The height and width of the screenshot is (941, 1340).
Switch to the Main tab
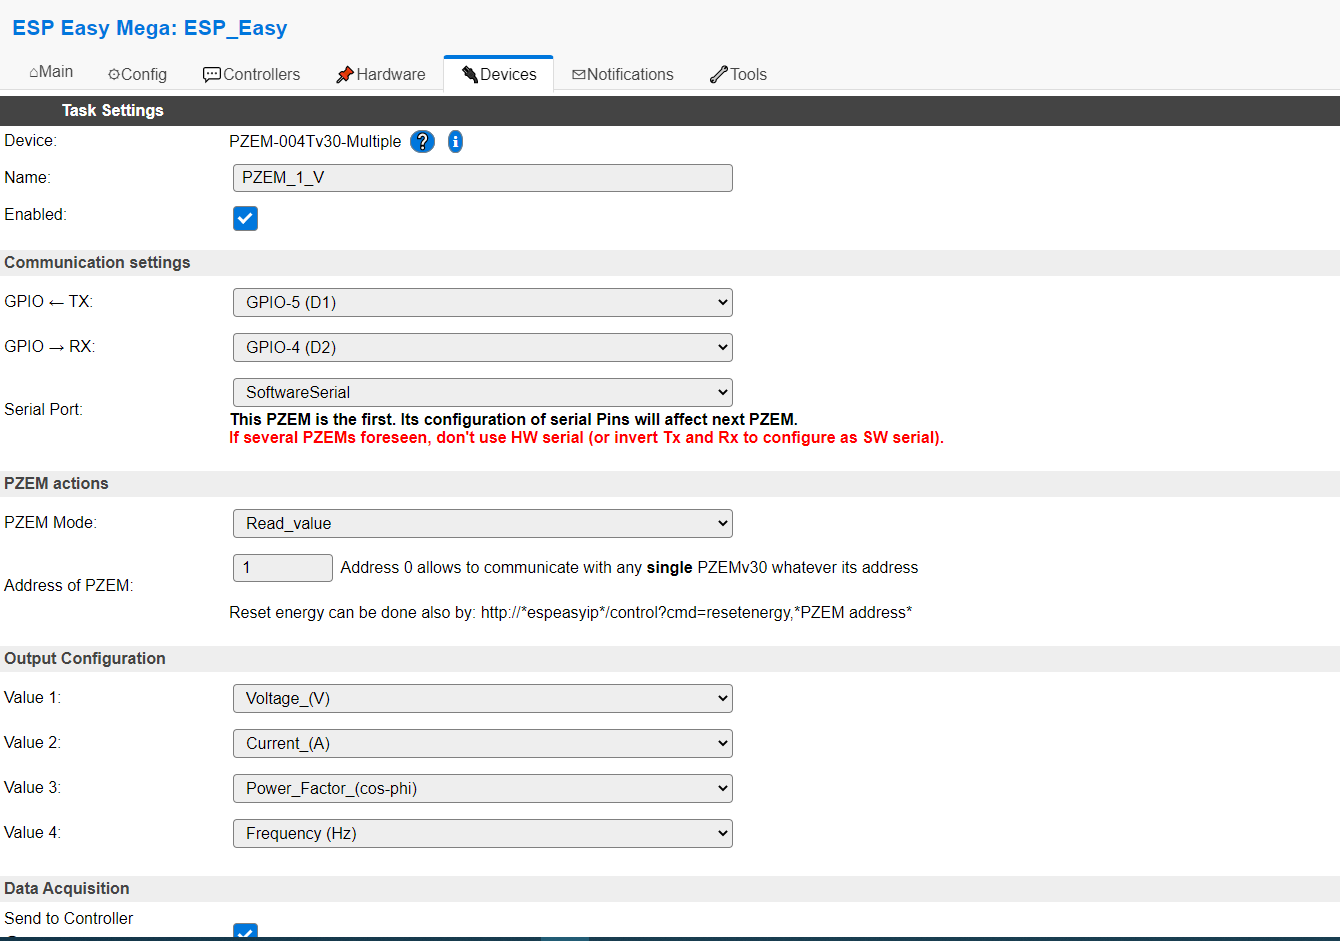coord(51,72)
